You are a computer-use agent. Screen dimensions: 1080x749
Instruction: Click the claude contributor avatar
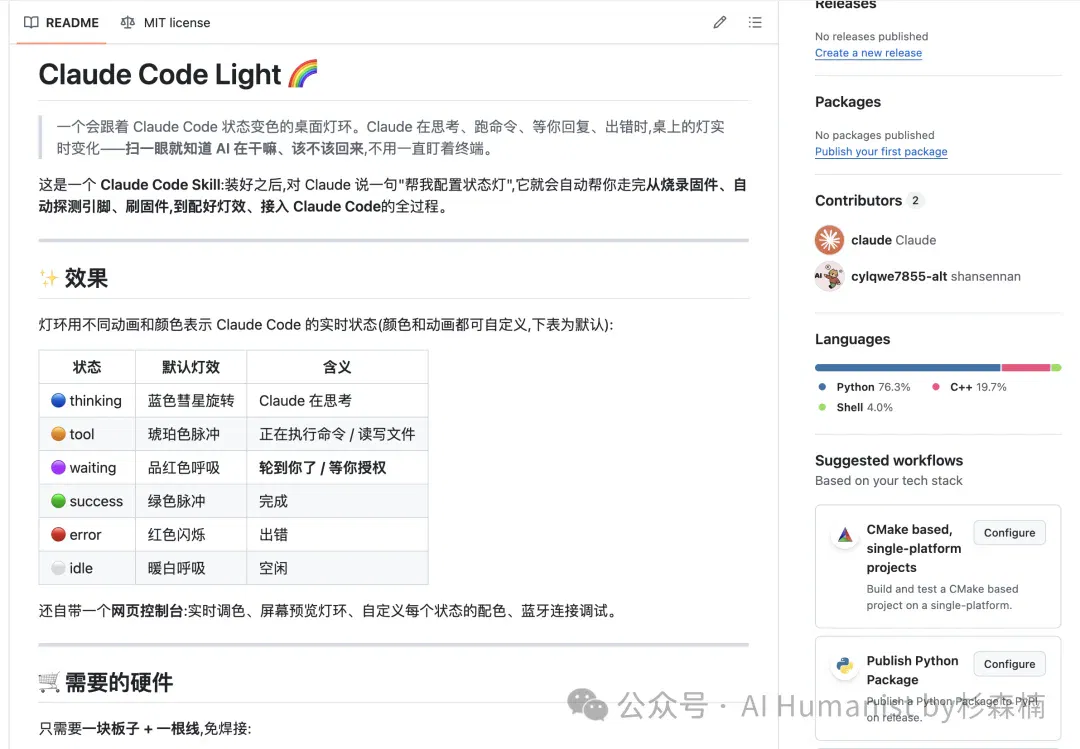(829, 240)
